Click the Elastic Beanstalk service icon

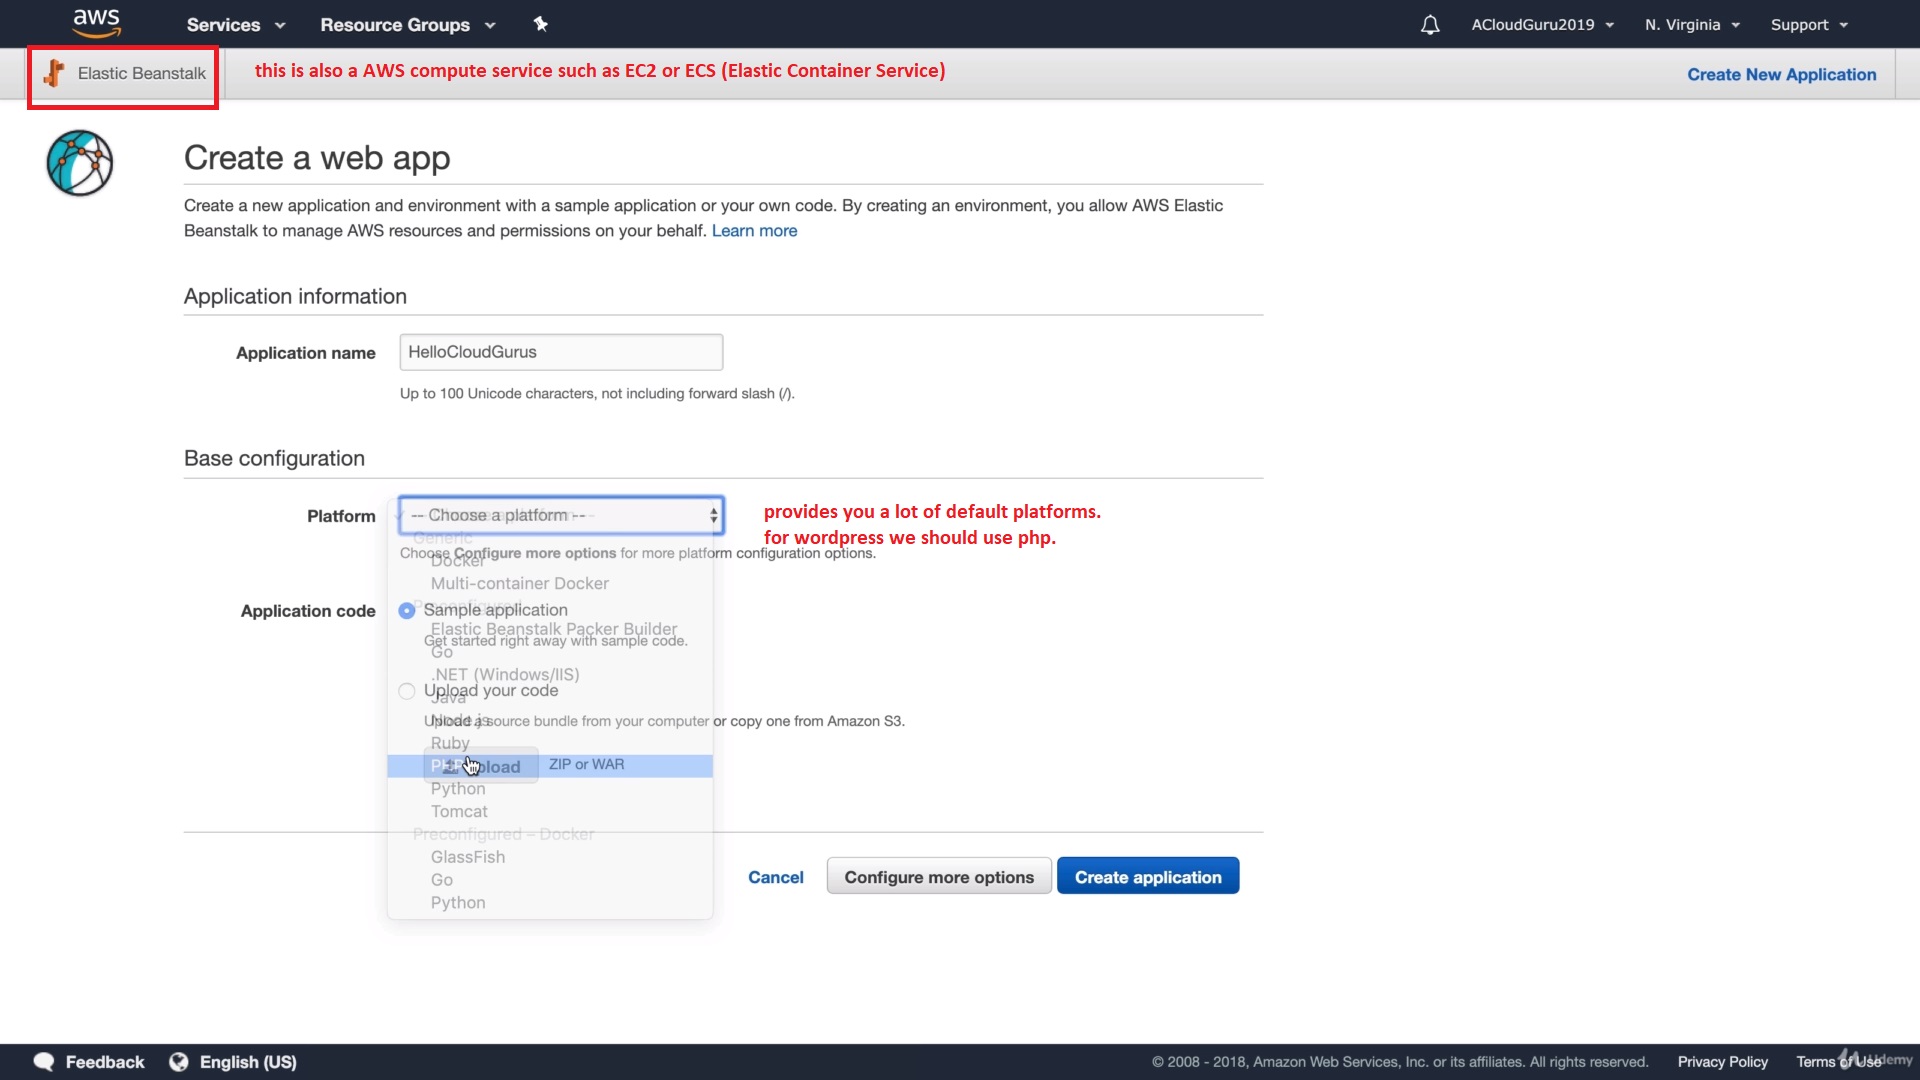(55, 73)
